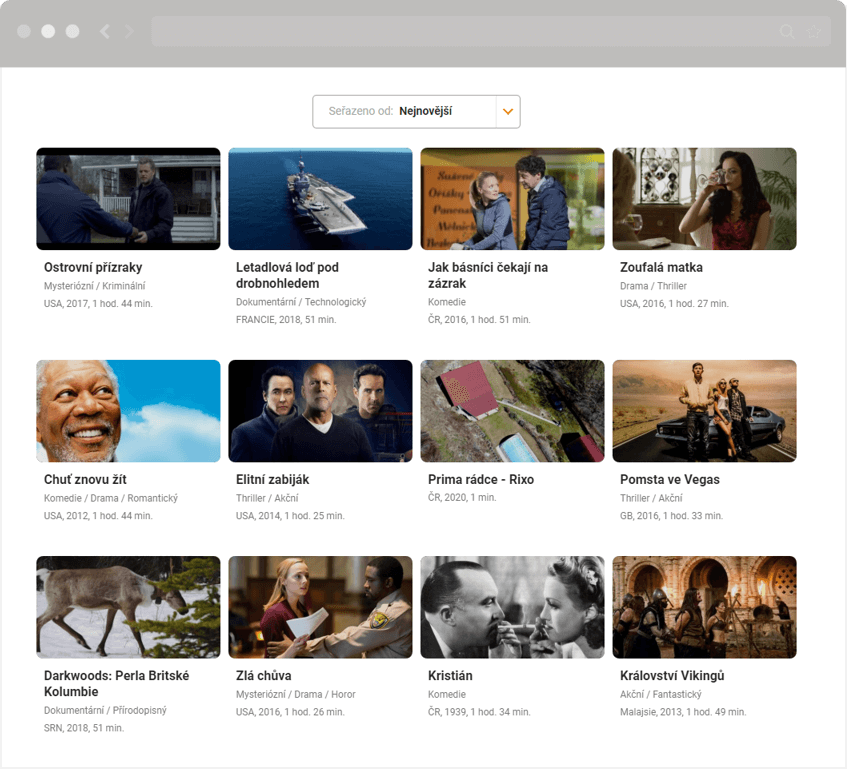
Task: Click text Malajsie, 2013, 1 hod. 49 min.
Action: pyautogui.click(x=683, y=712)
